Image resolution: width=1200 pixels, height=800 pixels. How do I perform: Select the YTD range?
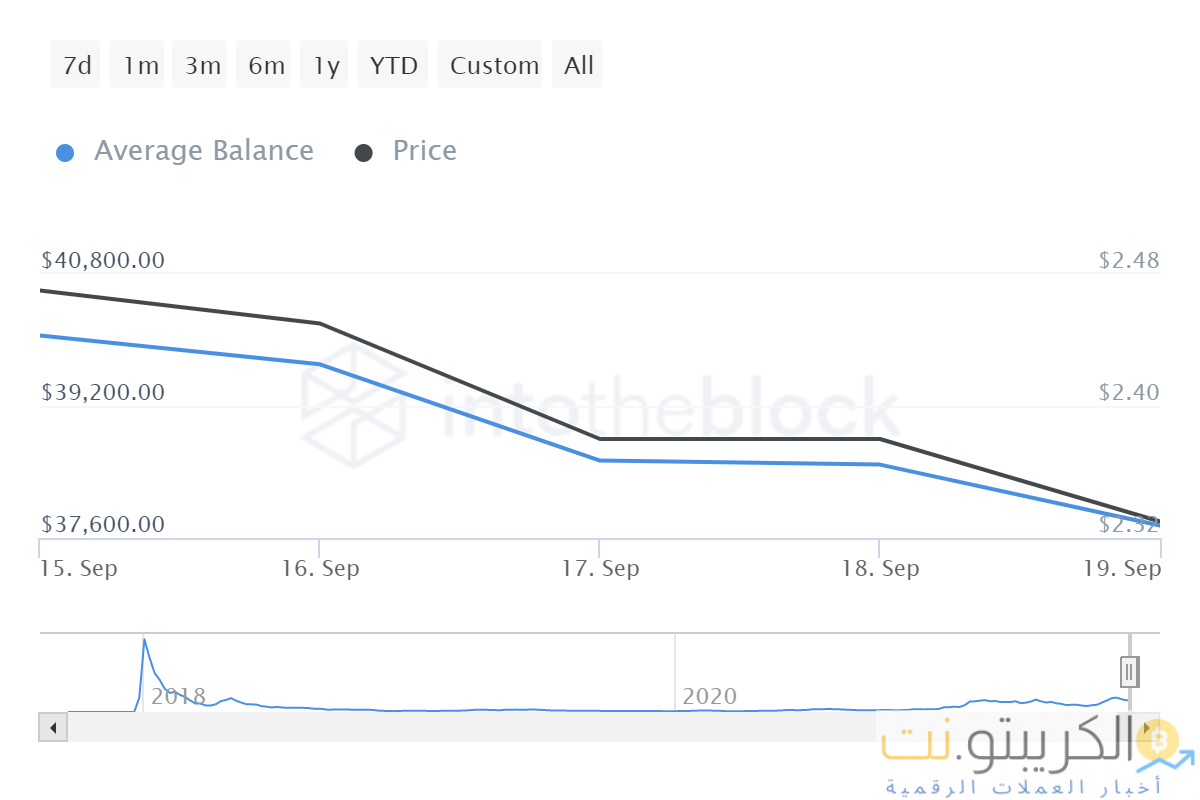click(x=393, y=65)
